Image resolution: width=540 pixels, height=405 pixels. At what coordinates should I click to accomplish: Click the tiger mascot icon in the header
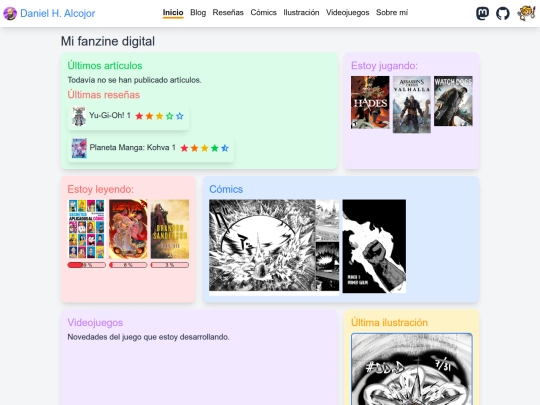coord(526,13)
